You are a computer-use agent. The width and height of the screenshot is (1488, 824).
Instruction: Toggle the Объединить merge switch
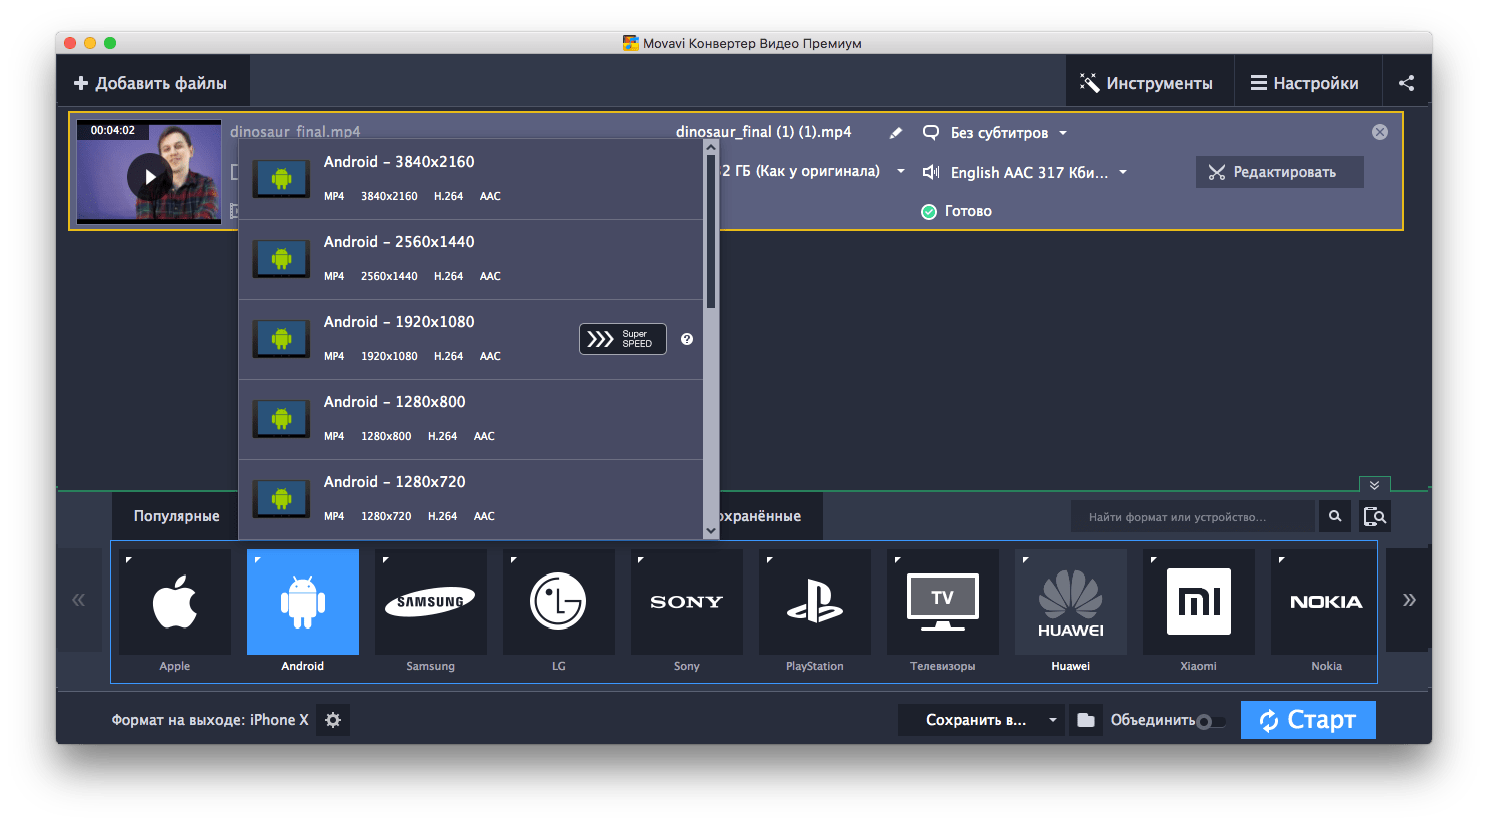pos(1210,721)
